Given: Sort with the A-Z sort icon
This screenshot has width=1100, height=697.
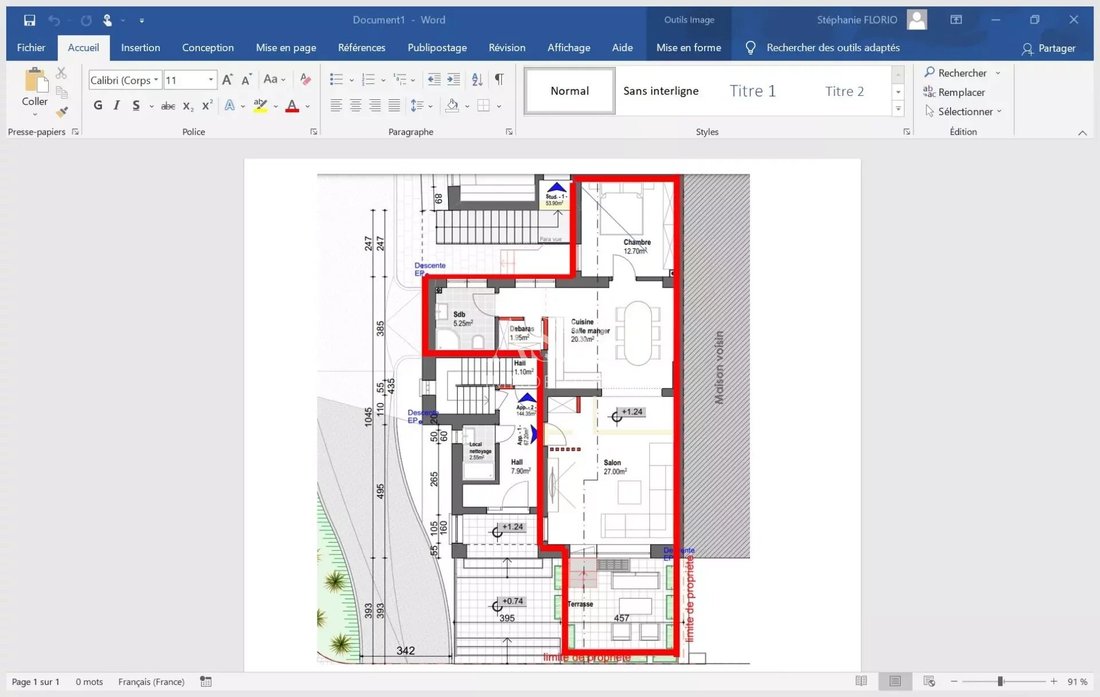Looking at the screenshot, I should coord(477,80).
